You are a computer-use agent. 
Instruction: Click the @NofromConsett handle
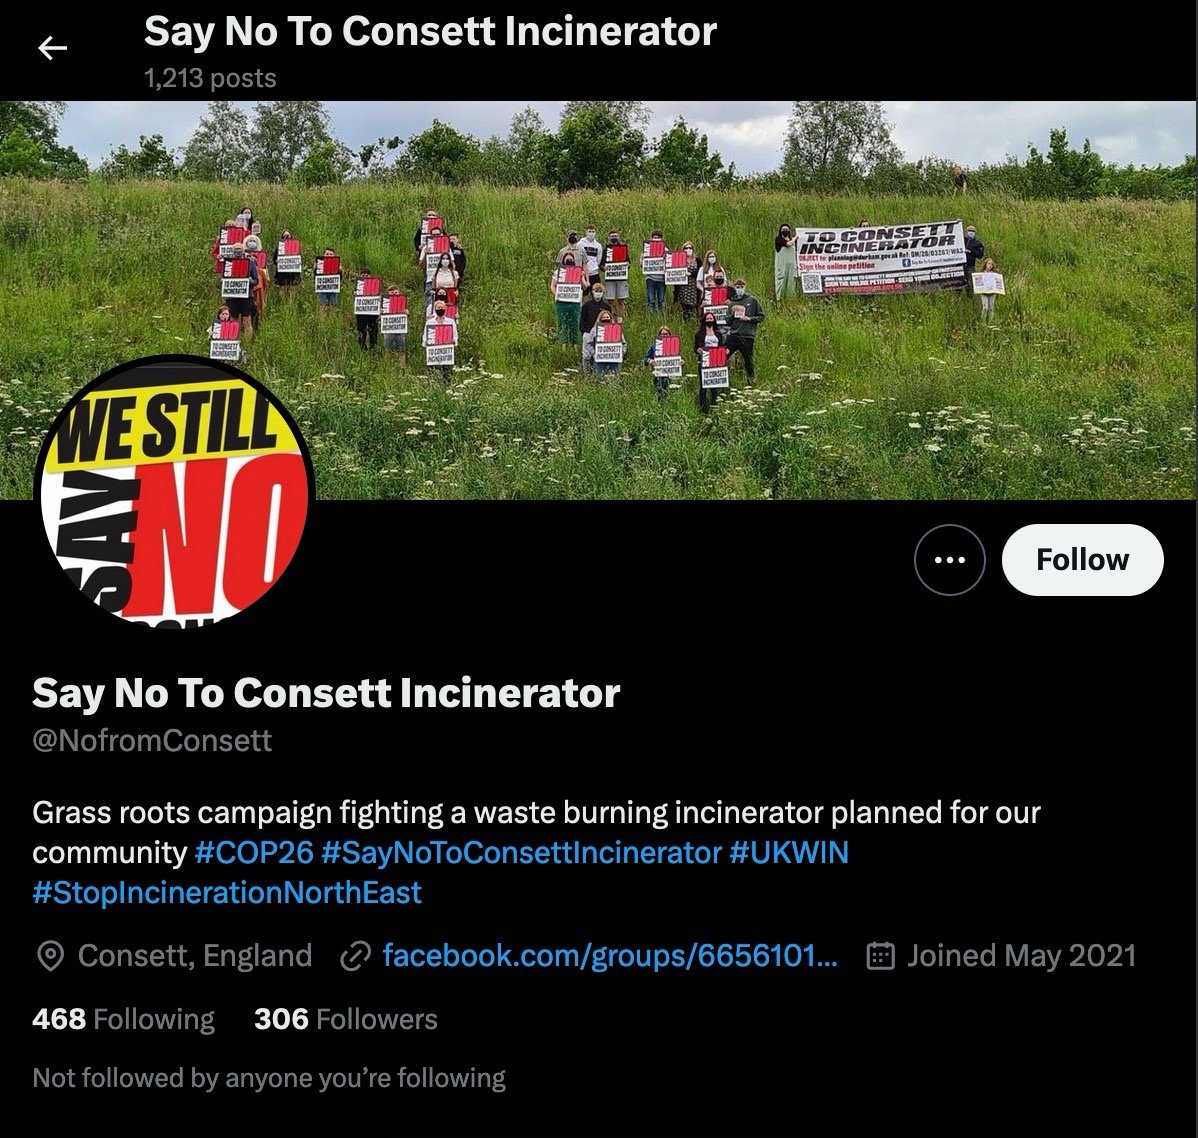click(x=152, y=740)
